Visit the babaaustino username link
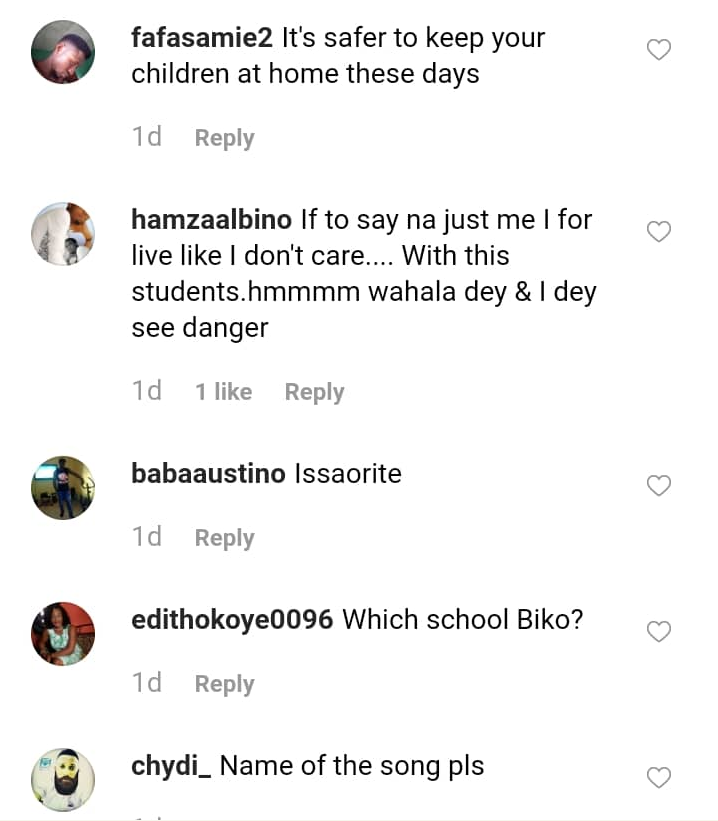 [208, 474]
